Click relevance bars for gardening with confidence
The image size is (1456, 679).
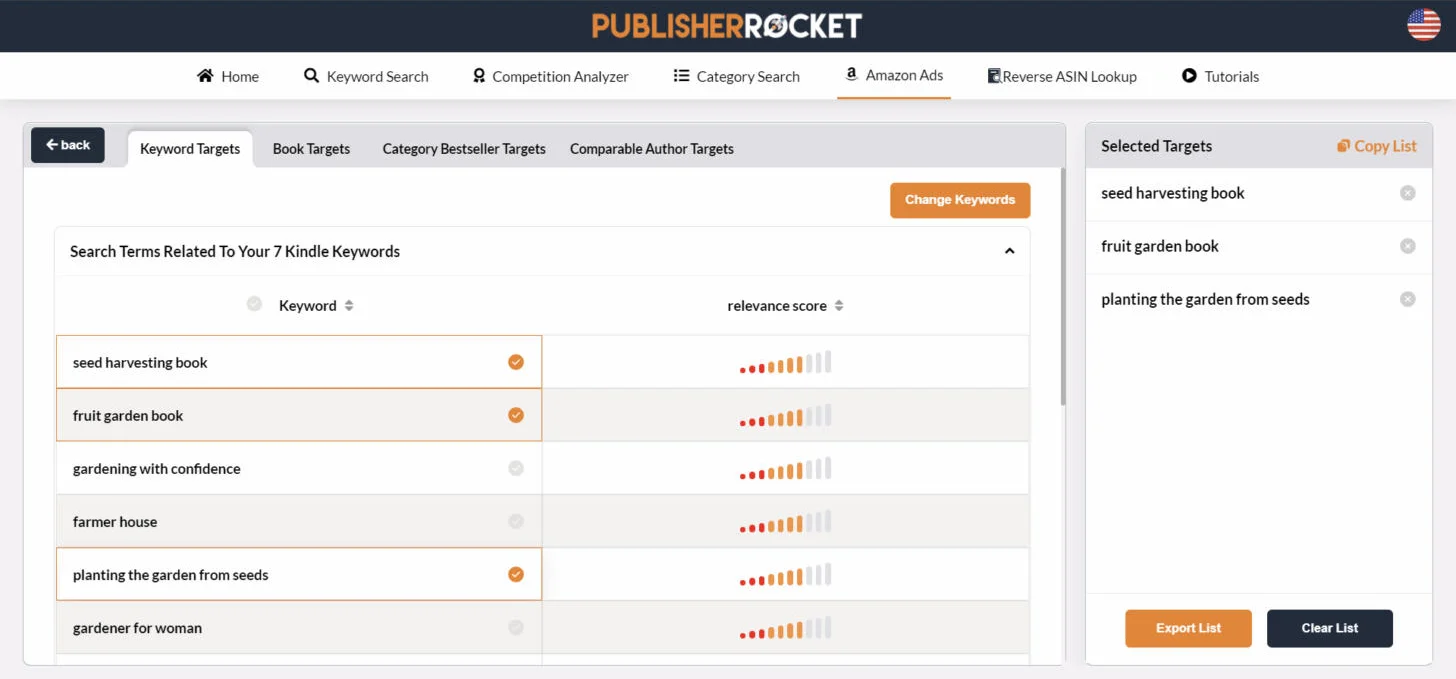[786, 469]
